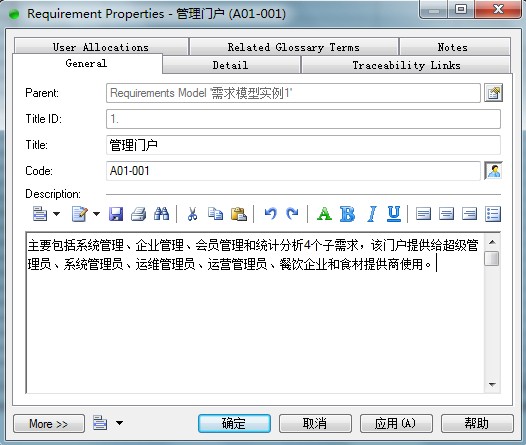
Task: Open the bottom menu dropdown next to More
Action: click(119, 423)
